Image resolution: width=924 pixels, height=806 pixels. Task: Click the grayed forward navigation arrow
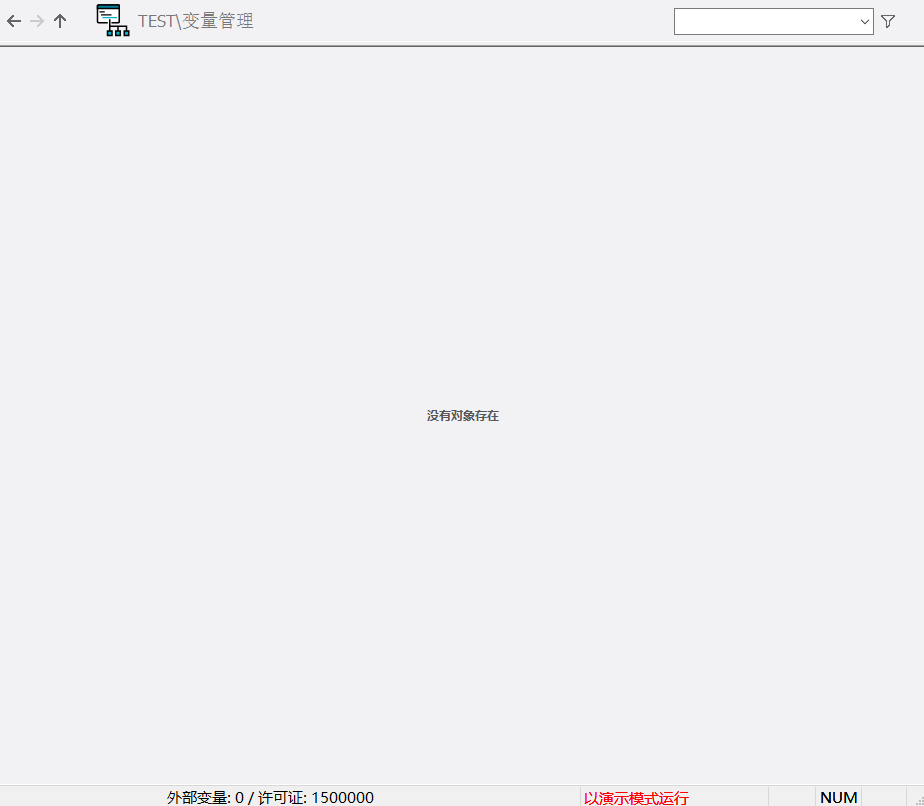[37, 21]
